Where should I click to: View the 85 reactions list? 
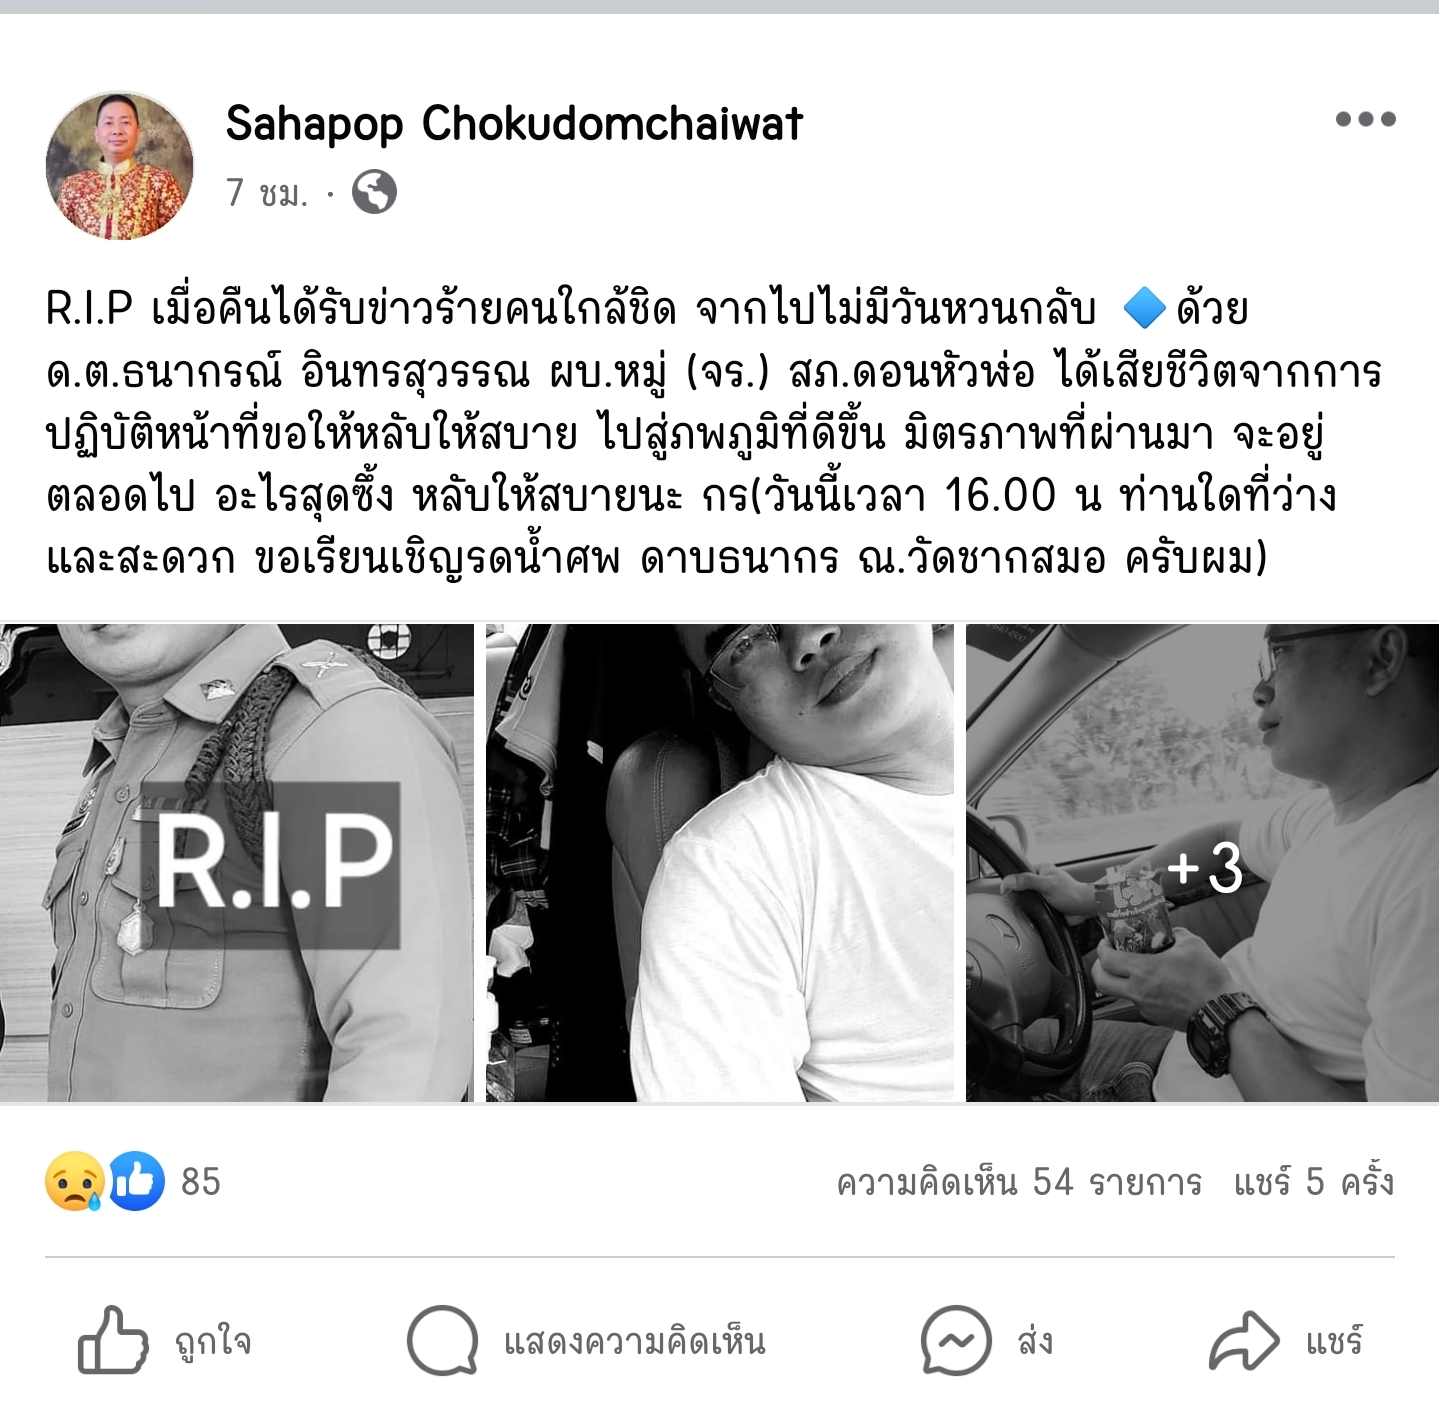(x=200, y=1182)
